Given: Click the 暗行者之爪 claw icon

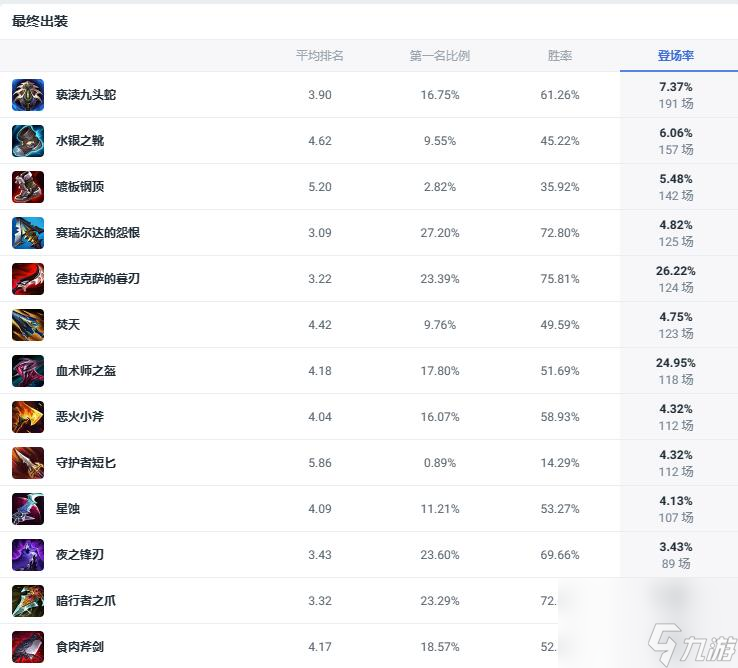Looking at the screenshot, I should tap(28, 601).
